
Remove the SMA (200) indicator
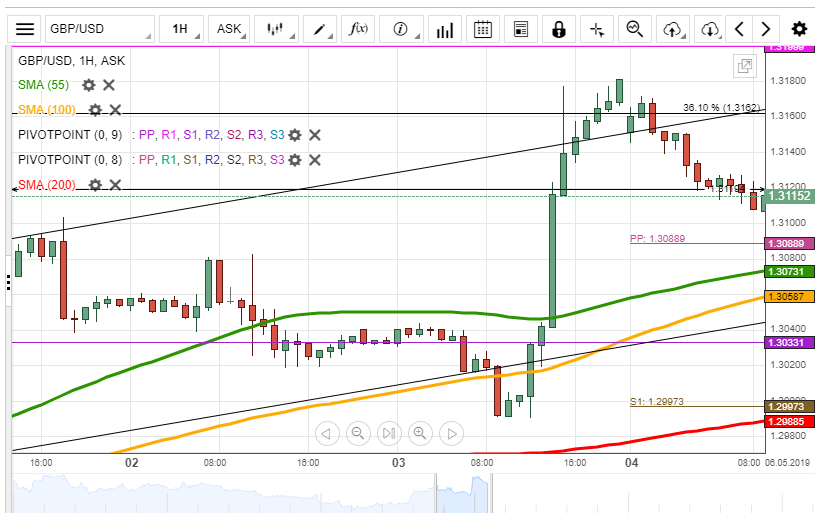(x=115, y=185)
